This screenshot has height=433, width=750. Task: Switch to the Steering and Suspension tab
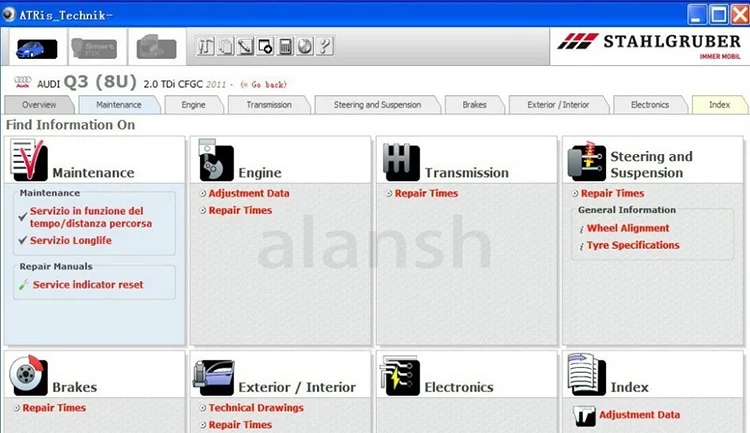(377, 105)
